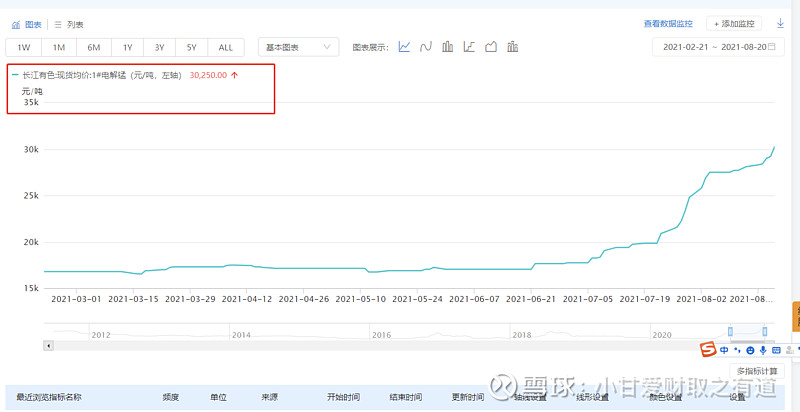
Task: Click the 2012 marker in the navigator timeline
Action: tap(101, 335)
